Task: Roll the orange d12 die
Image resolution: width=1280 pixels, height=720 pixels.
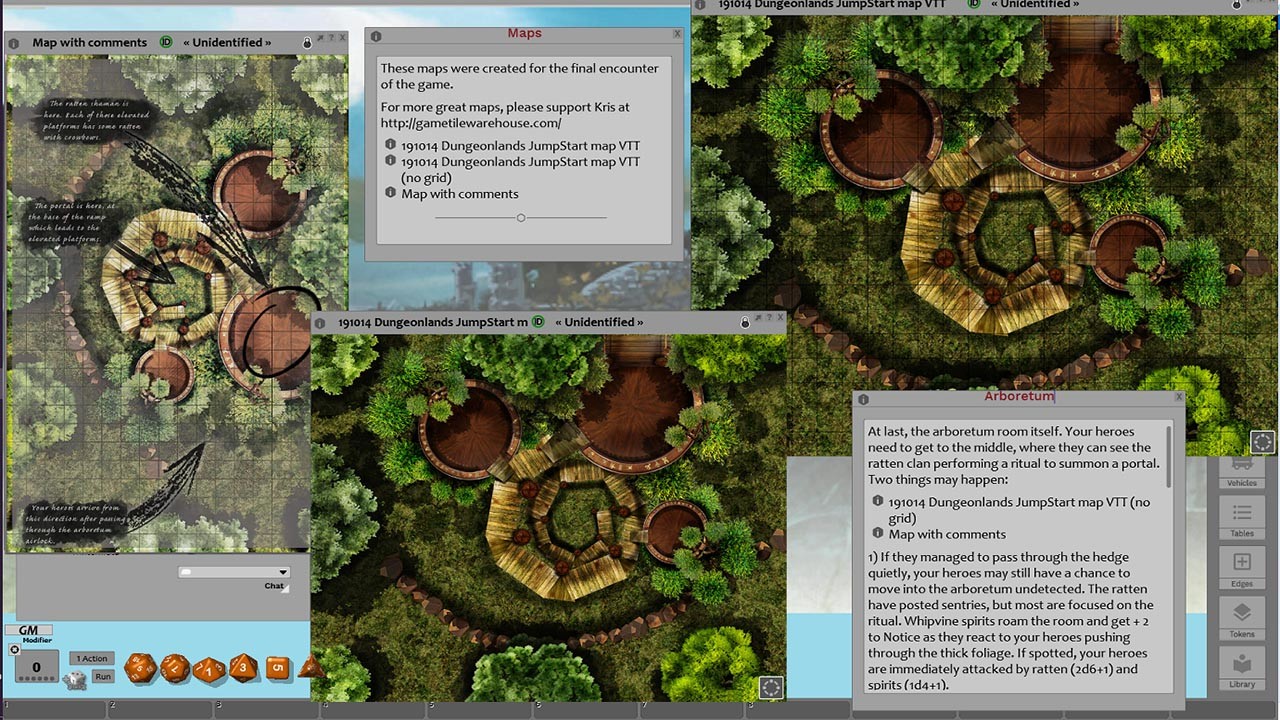Action: click(174, 668)
